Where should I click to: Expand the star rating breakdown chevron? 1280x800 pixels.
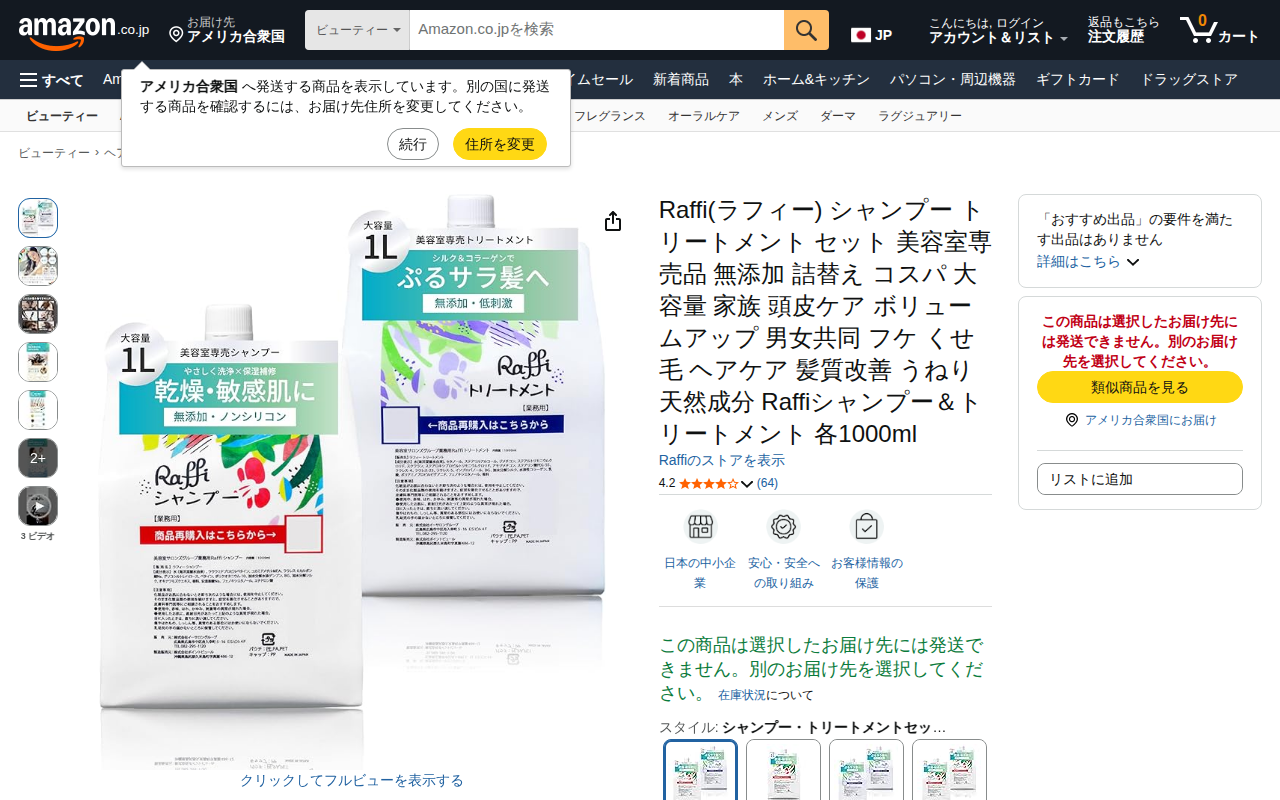coord(746,484)
